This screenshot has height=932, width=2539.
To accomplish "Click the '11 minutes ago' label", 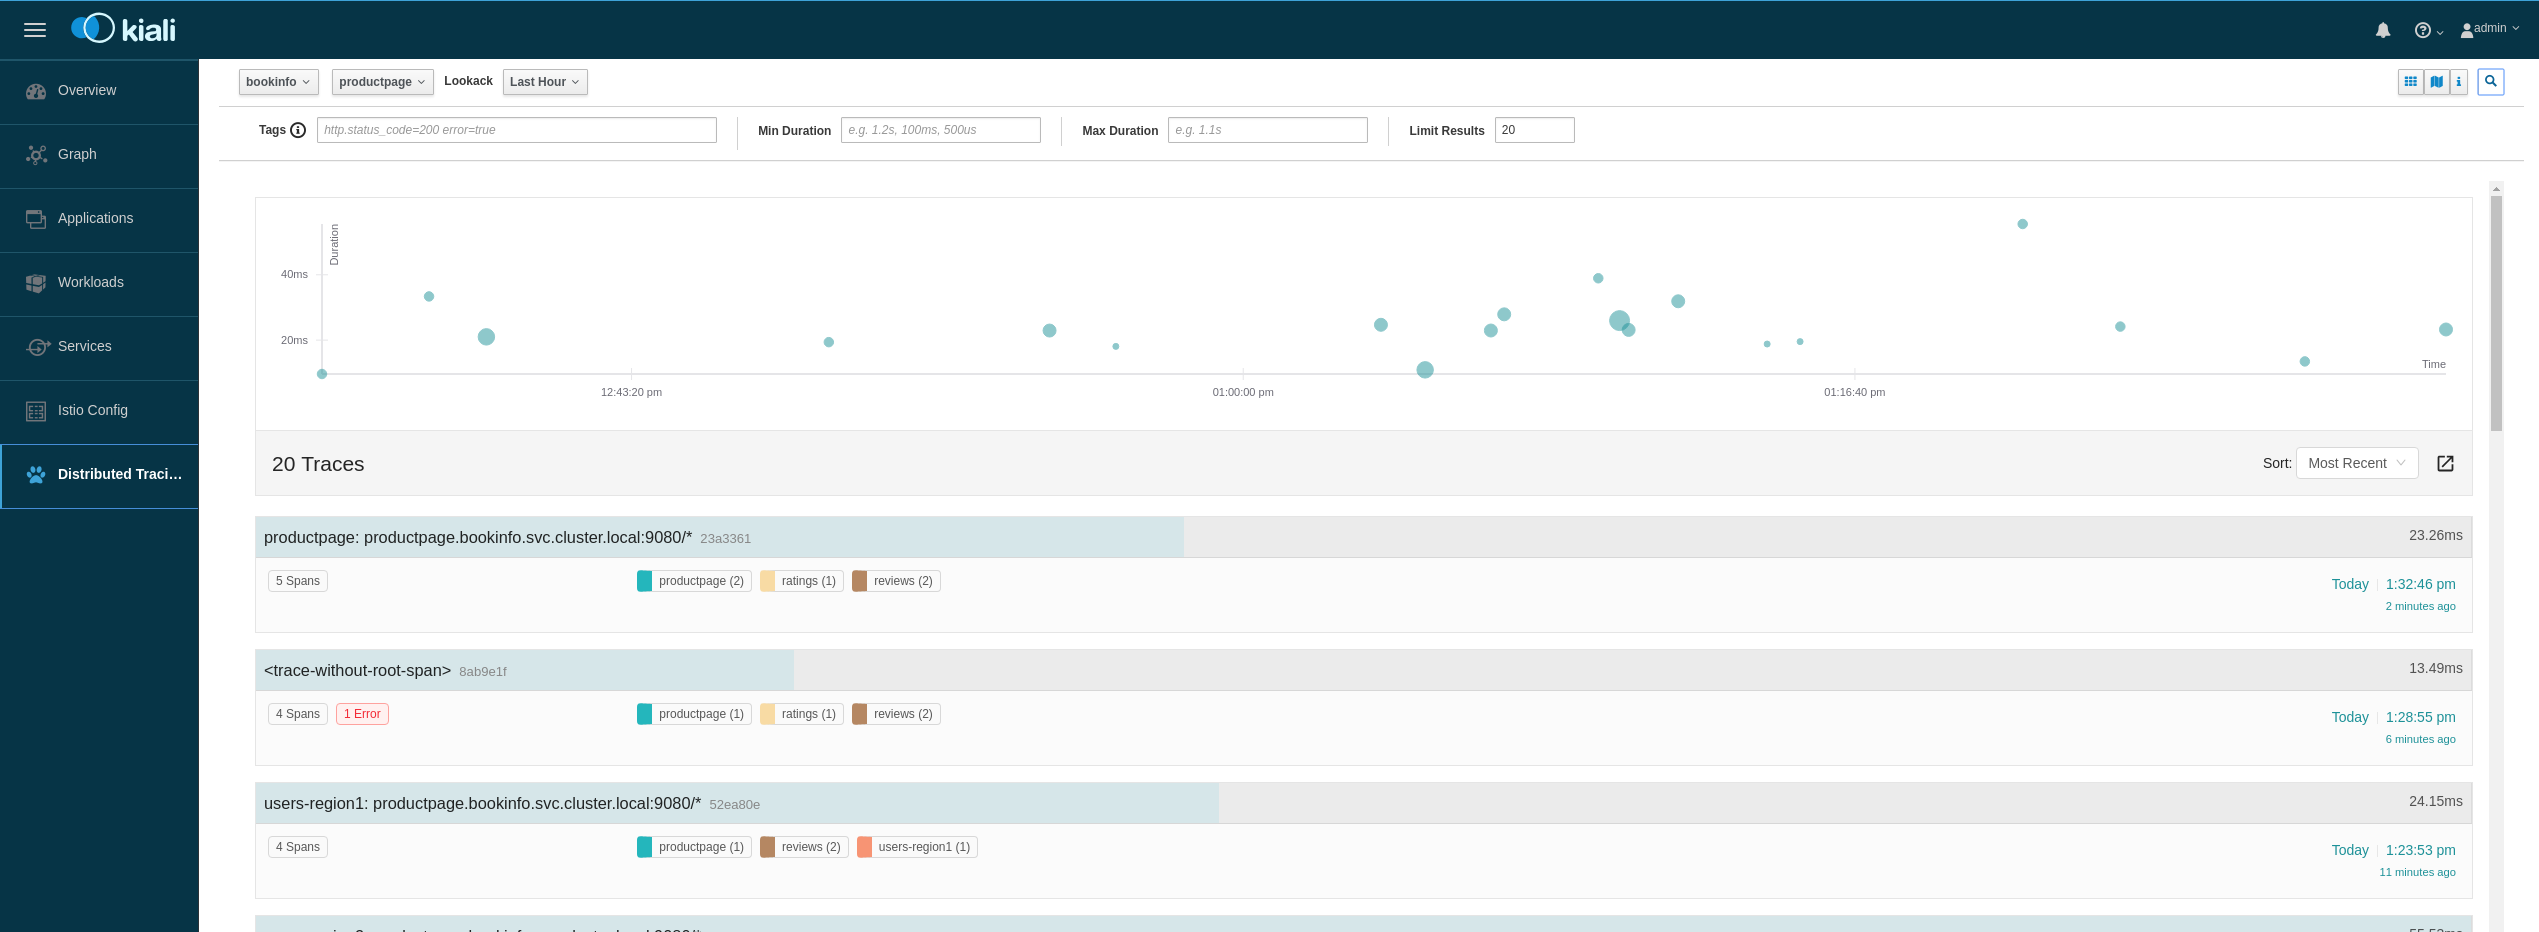I will point(2417,873).
